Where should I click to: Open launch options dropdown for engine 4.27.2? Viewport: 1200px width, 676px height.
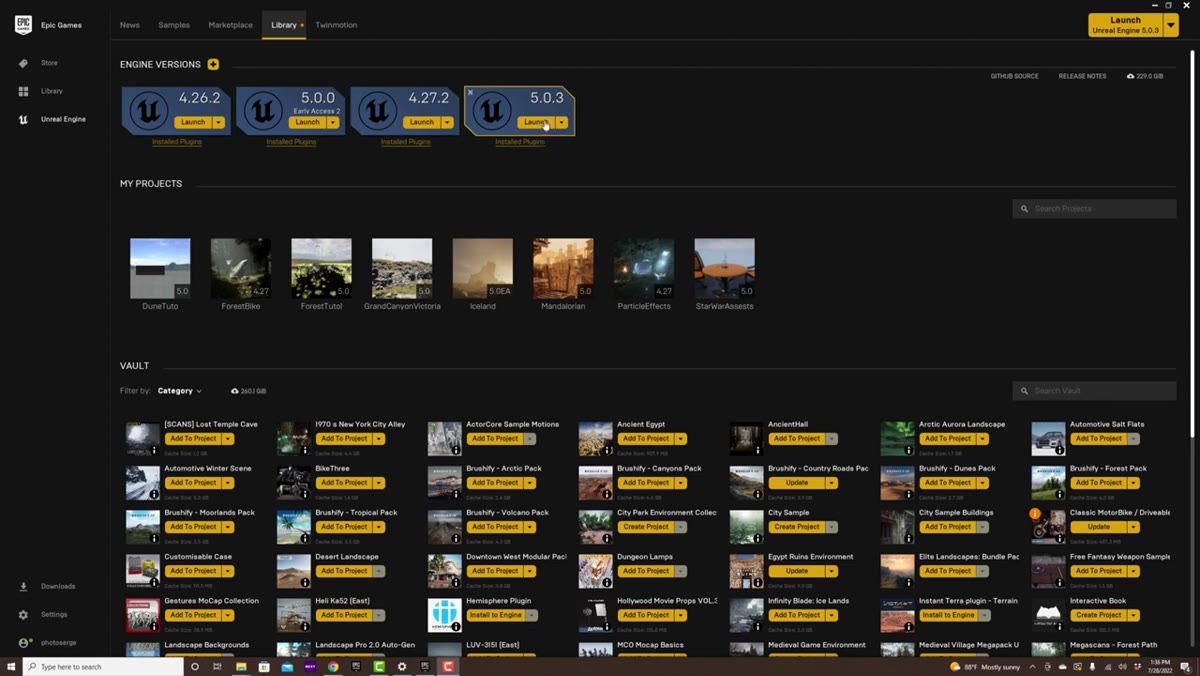point(447,122)
